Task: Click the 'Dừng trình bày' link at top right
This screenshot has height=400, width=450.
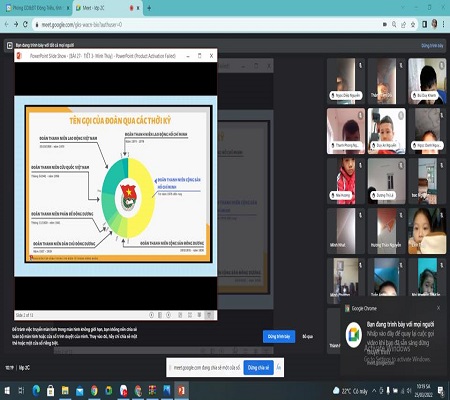Action: pos(432,46)
